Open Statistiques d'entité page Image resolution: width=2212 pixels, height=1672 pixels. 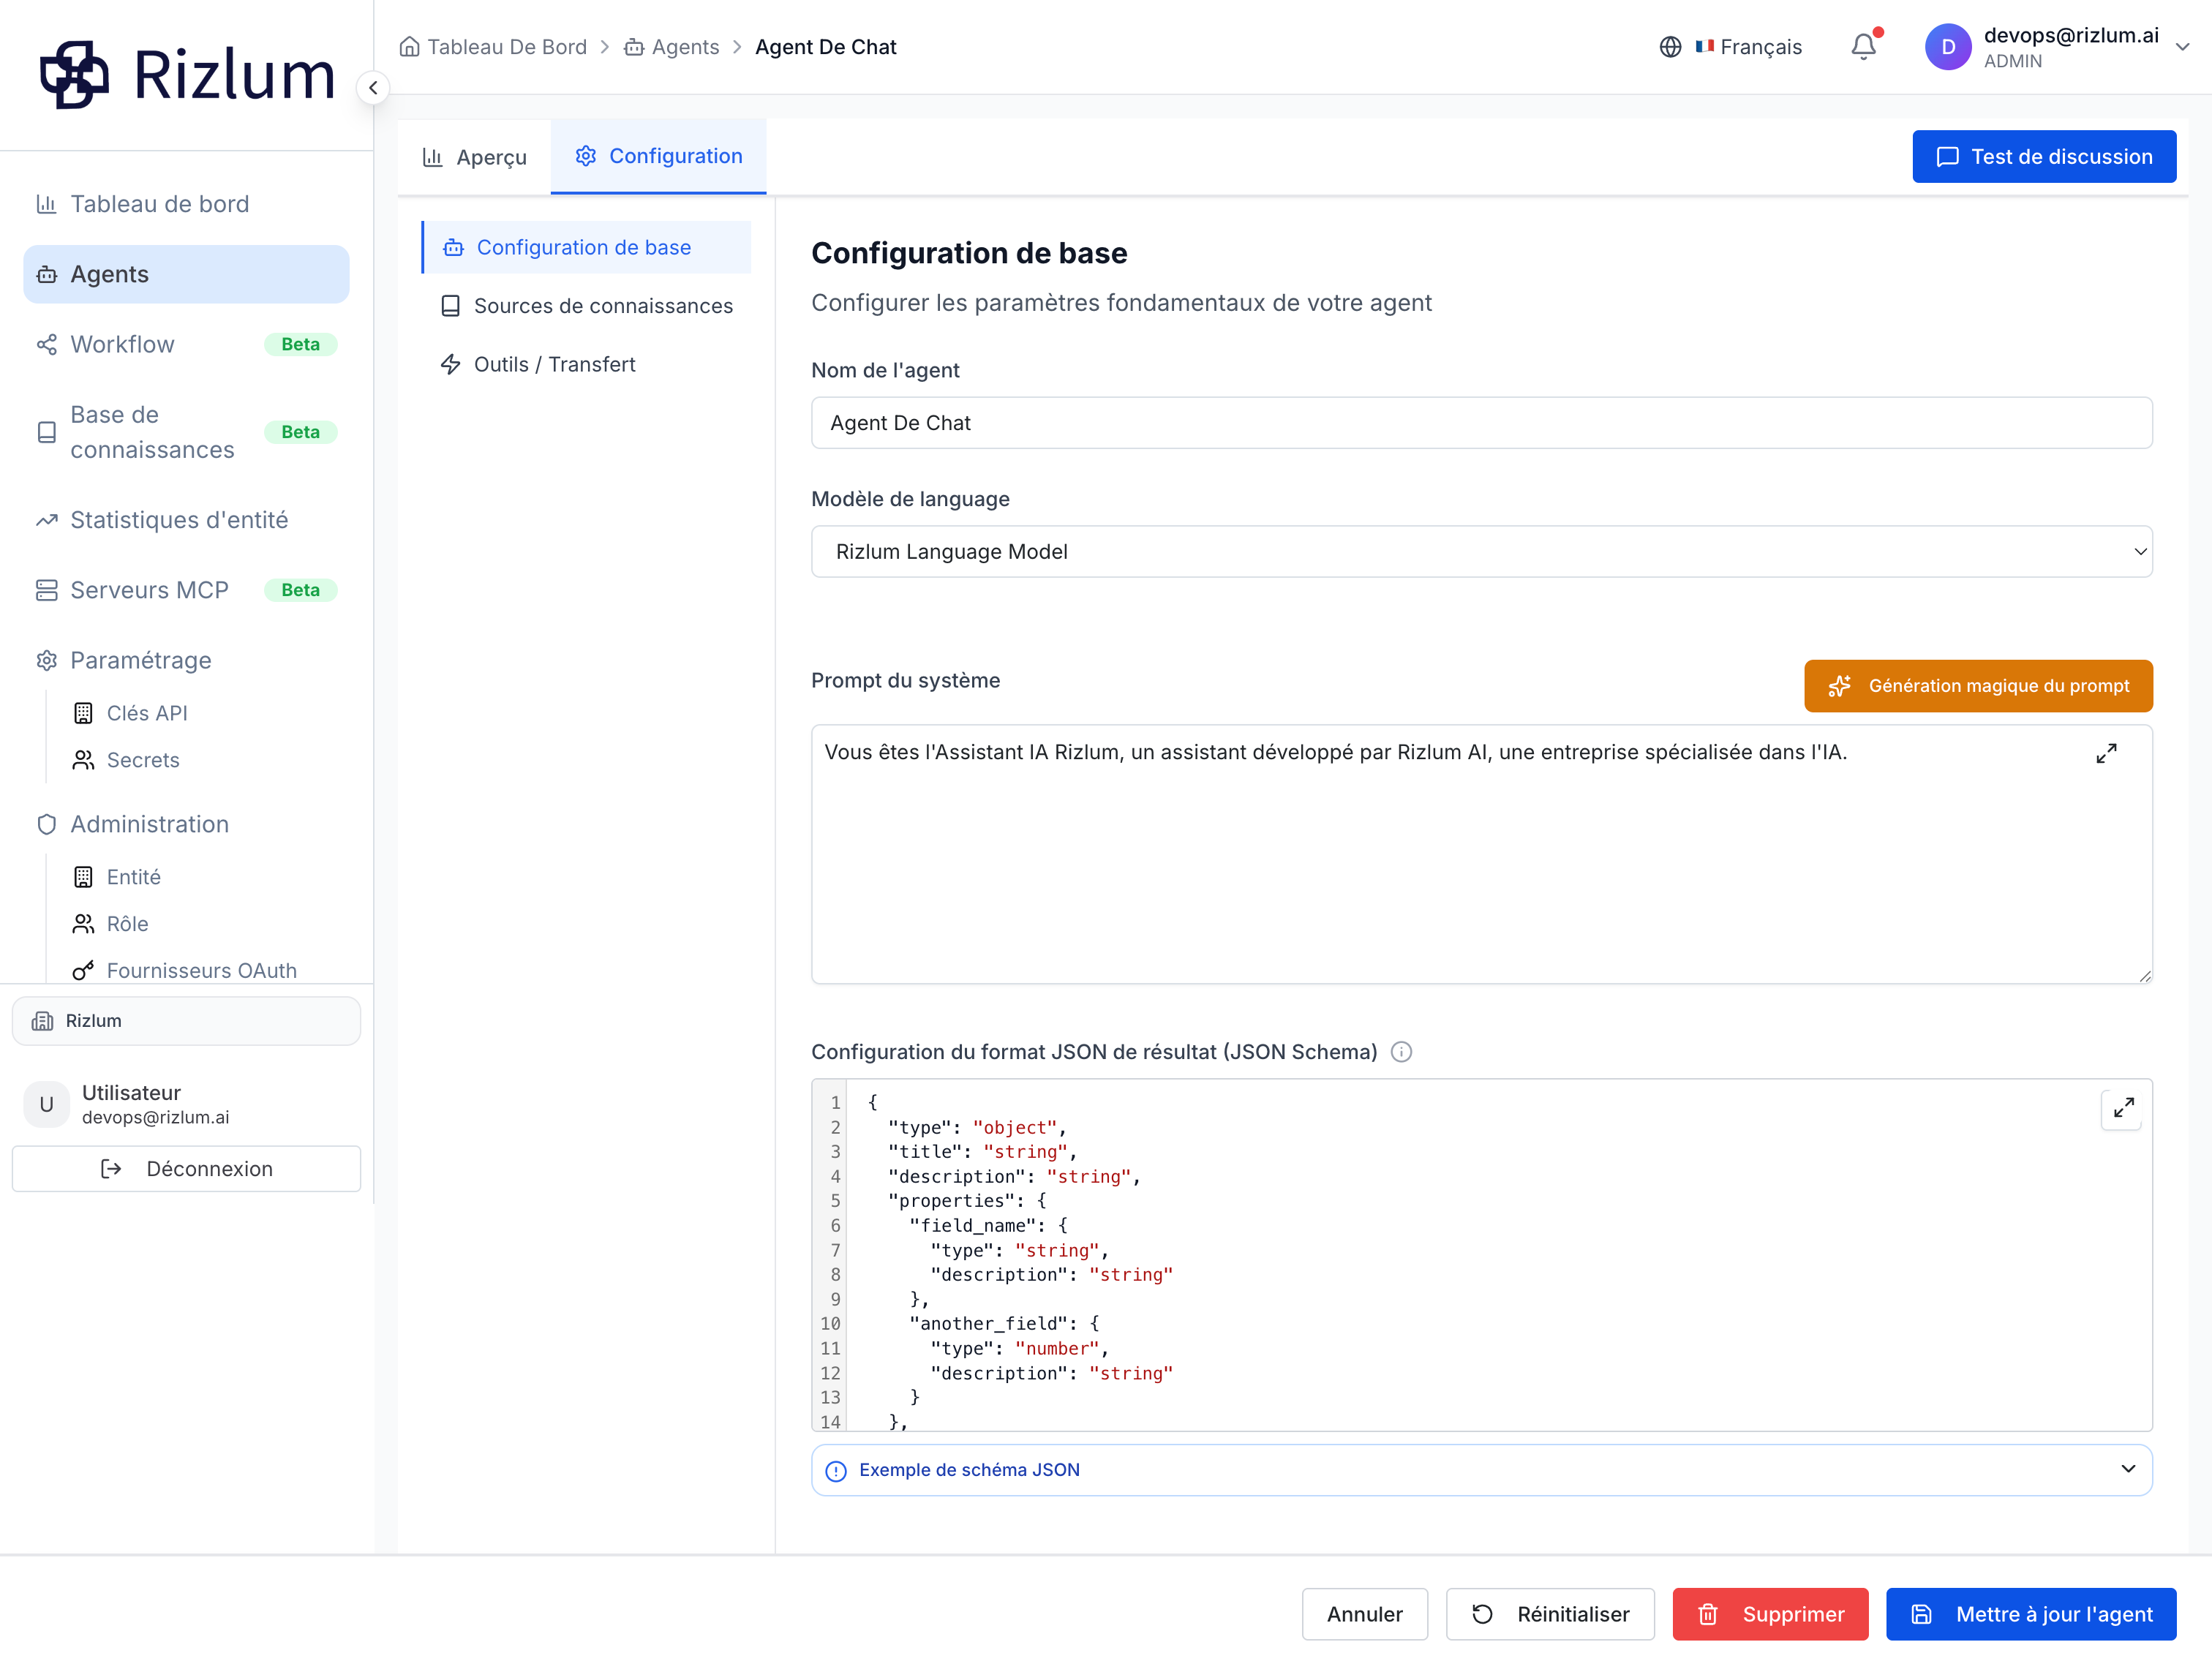tap(186, 520)
